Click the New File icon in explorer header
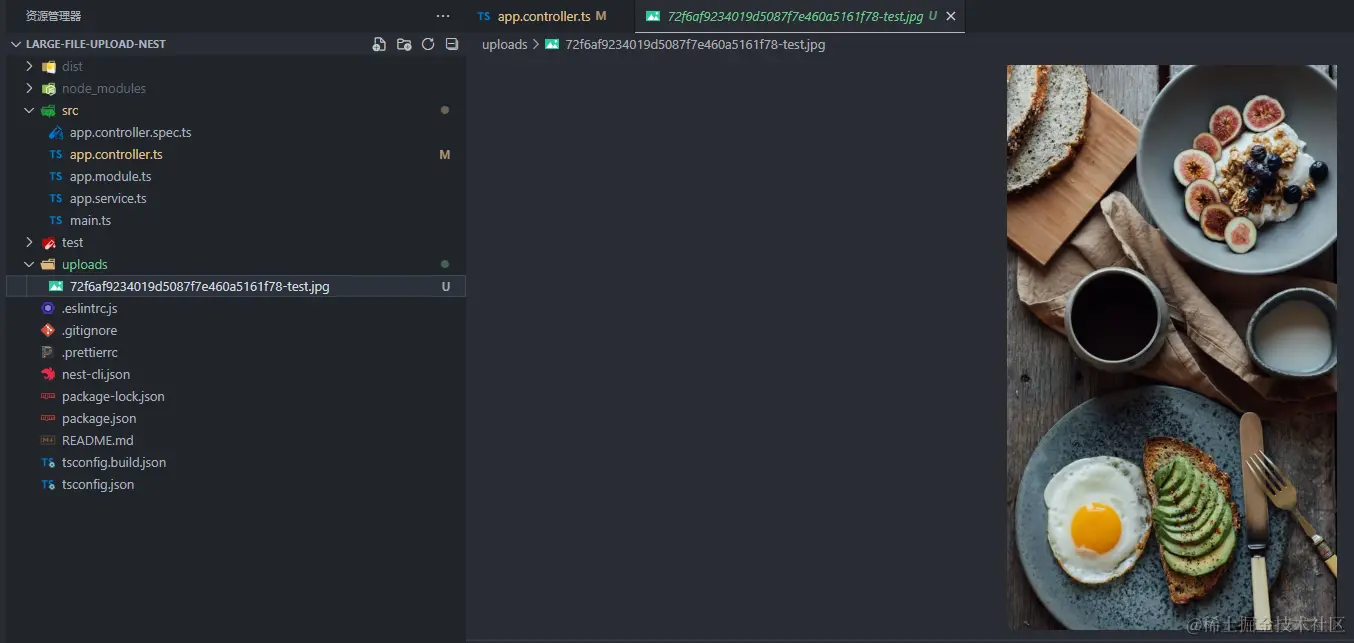This screenshot has width=1354, height=643. [379, 44]
